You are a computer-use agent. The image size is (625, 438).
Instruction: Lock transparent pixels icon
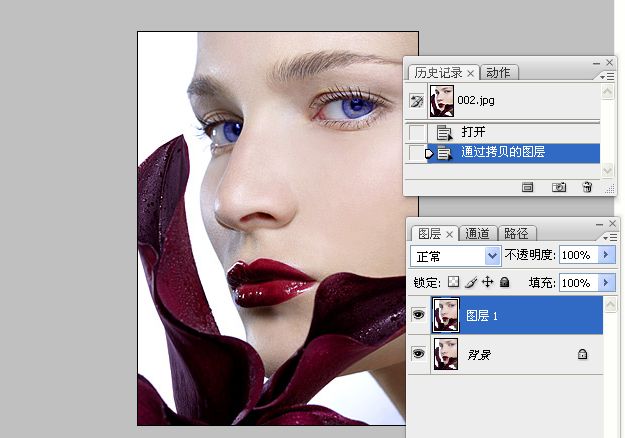point(453,282)
